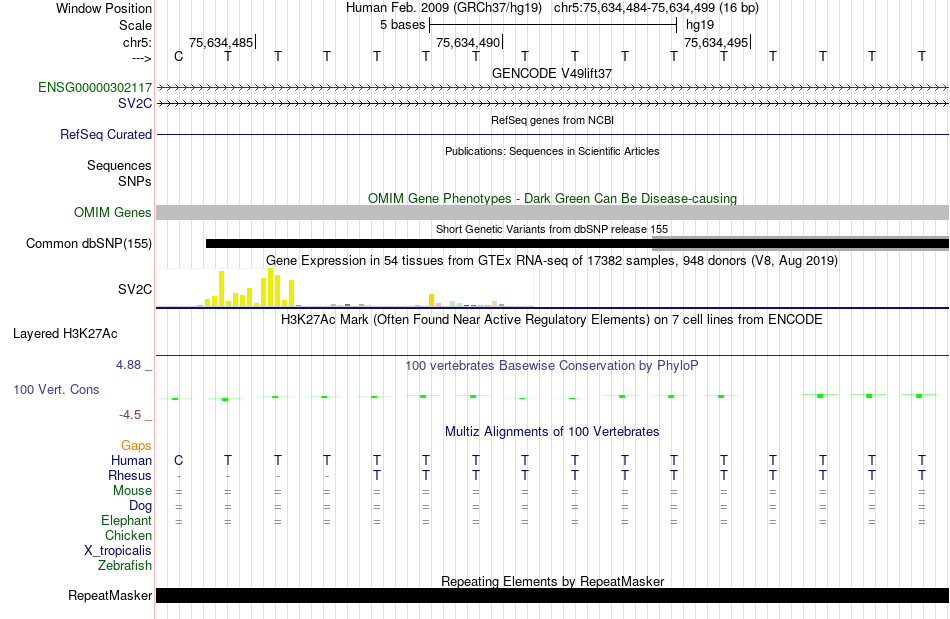Click the 100 Vert. Cons label
The height and width of the screenshot is (619, 950).
[x=56, y=389]
